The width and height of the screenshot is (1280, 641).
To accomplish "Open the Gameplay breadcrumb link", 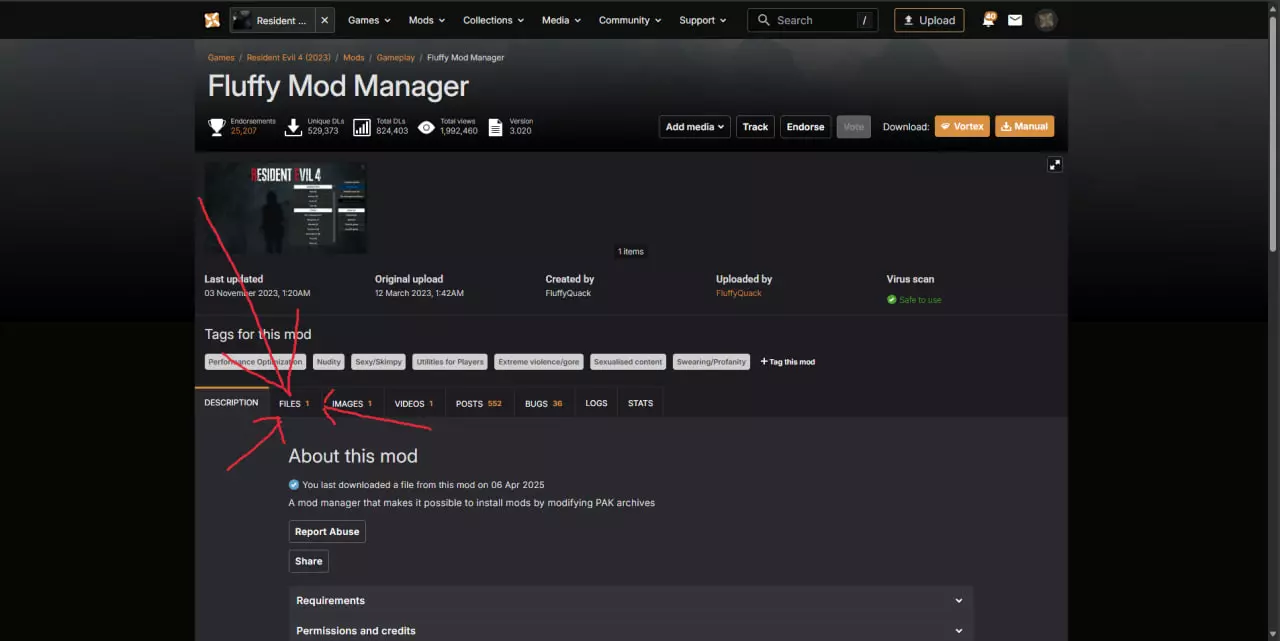I will point(395,58).
